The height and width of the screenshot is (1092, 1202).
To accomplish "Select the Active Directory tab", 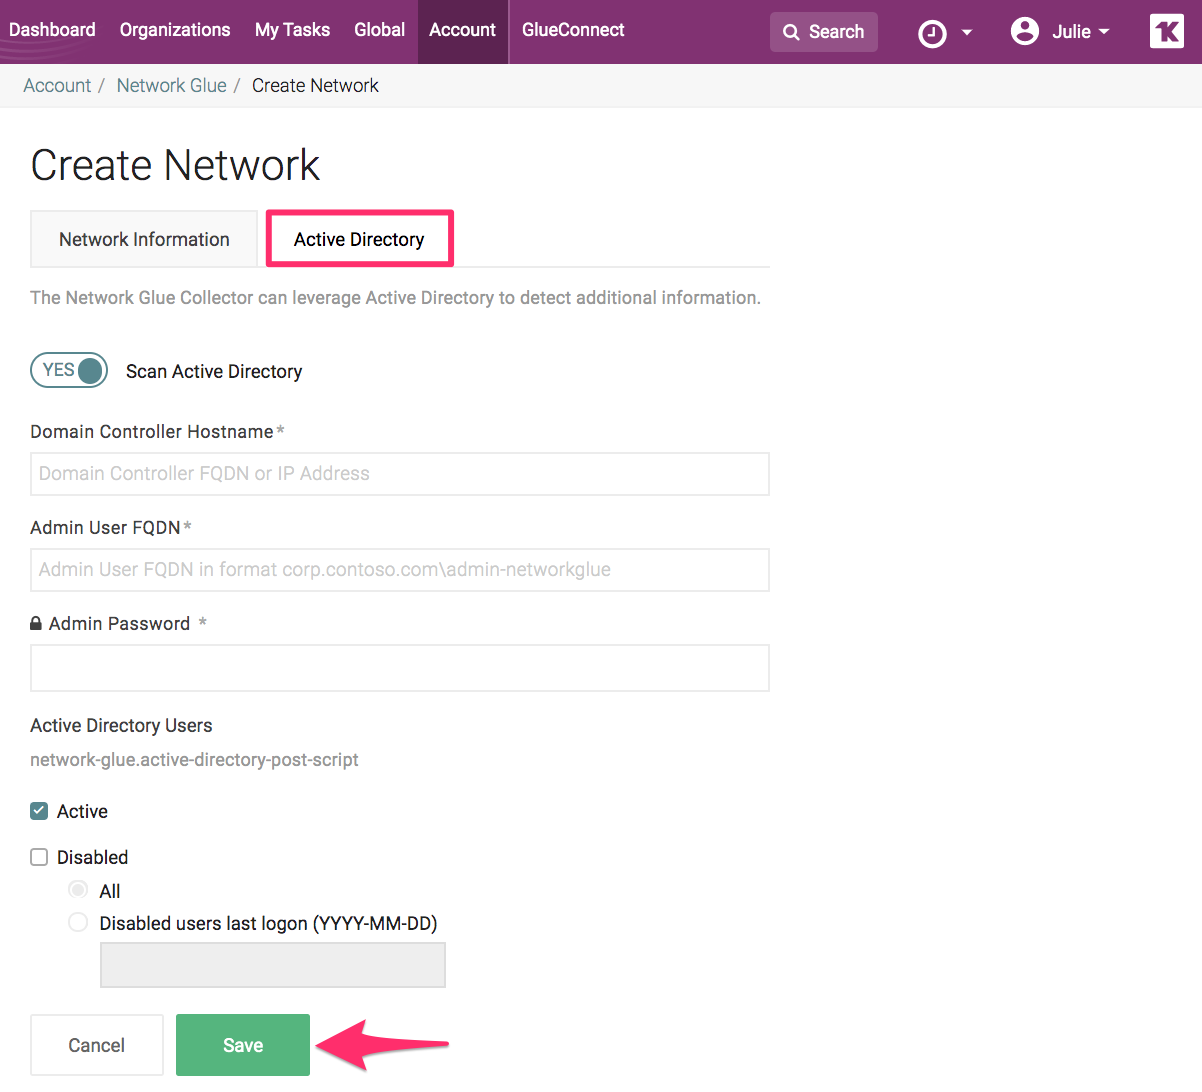I will pyautogui.click(x=359, y=239).
